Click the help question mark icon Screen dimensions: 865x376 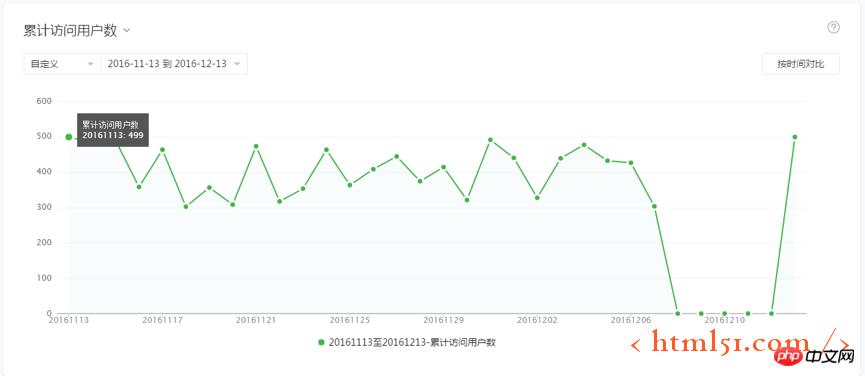[x=834, y=28]
